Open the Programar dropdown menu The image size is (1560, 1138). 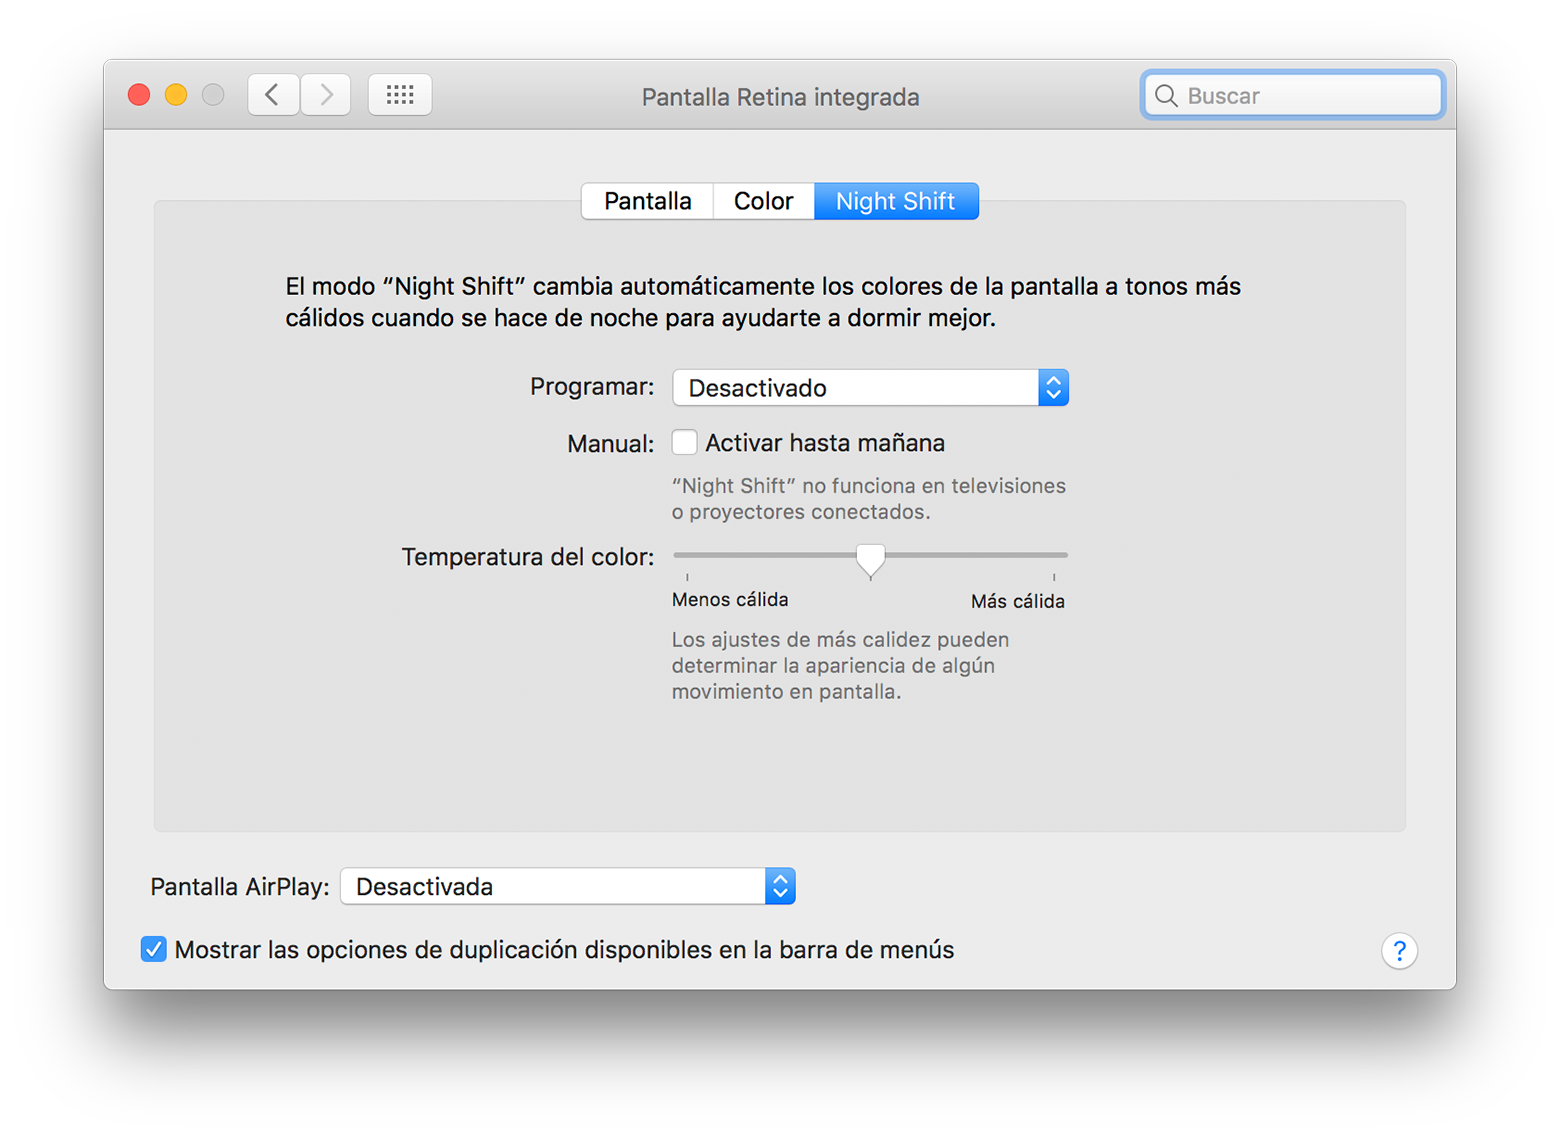coord(870,388)
